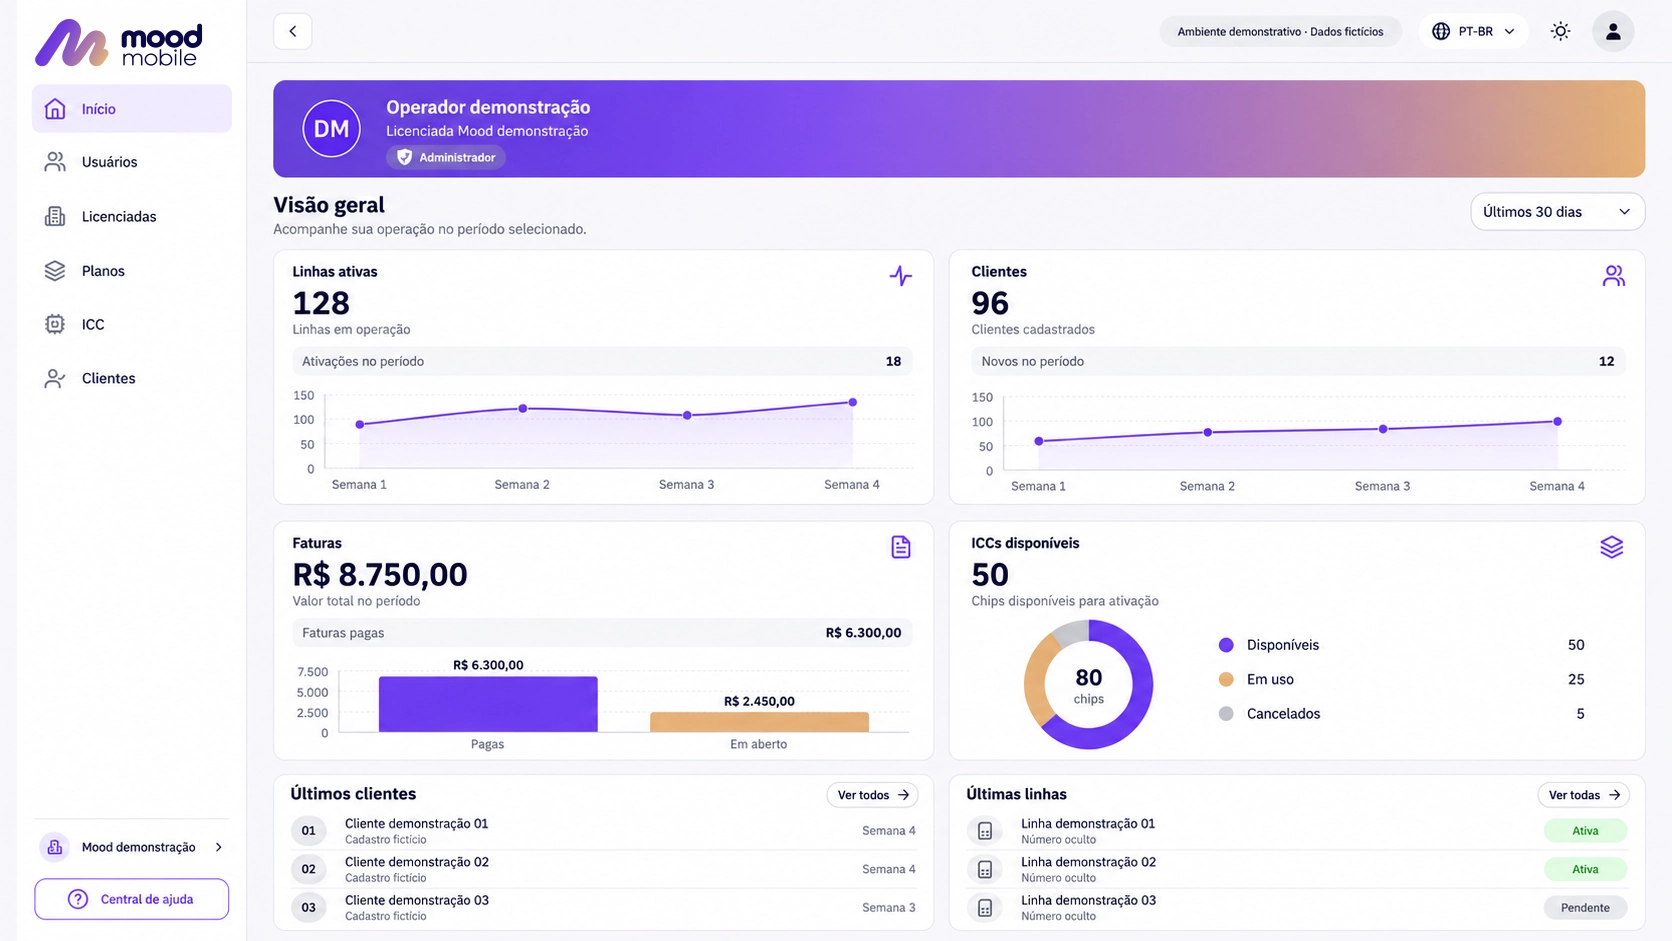Open Clientes in the sidebar
Viewport: 1672px width, 941px height.
pos(132,378)
